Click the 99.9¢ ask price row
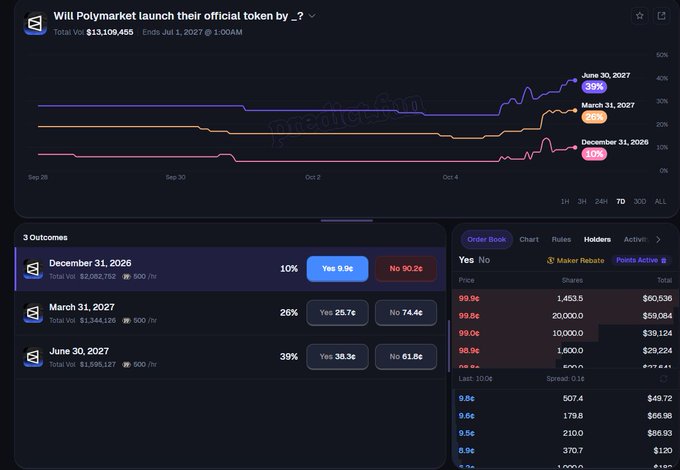680x470 pixels. tap(566, 298)
